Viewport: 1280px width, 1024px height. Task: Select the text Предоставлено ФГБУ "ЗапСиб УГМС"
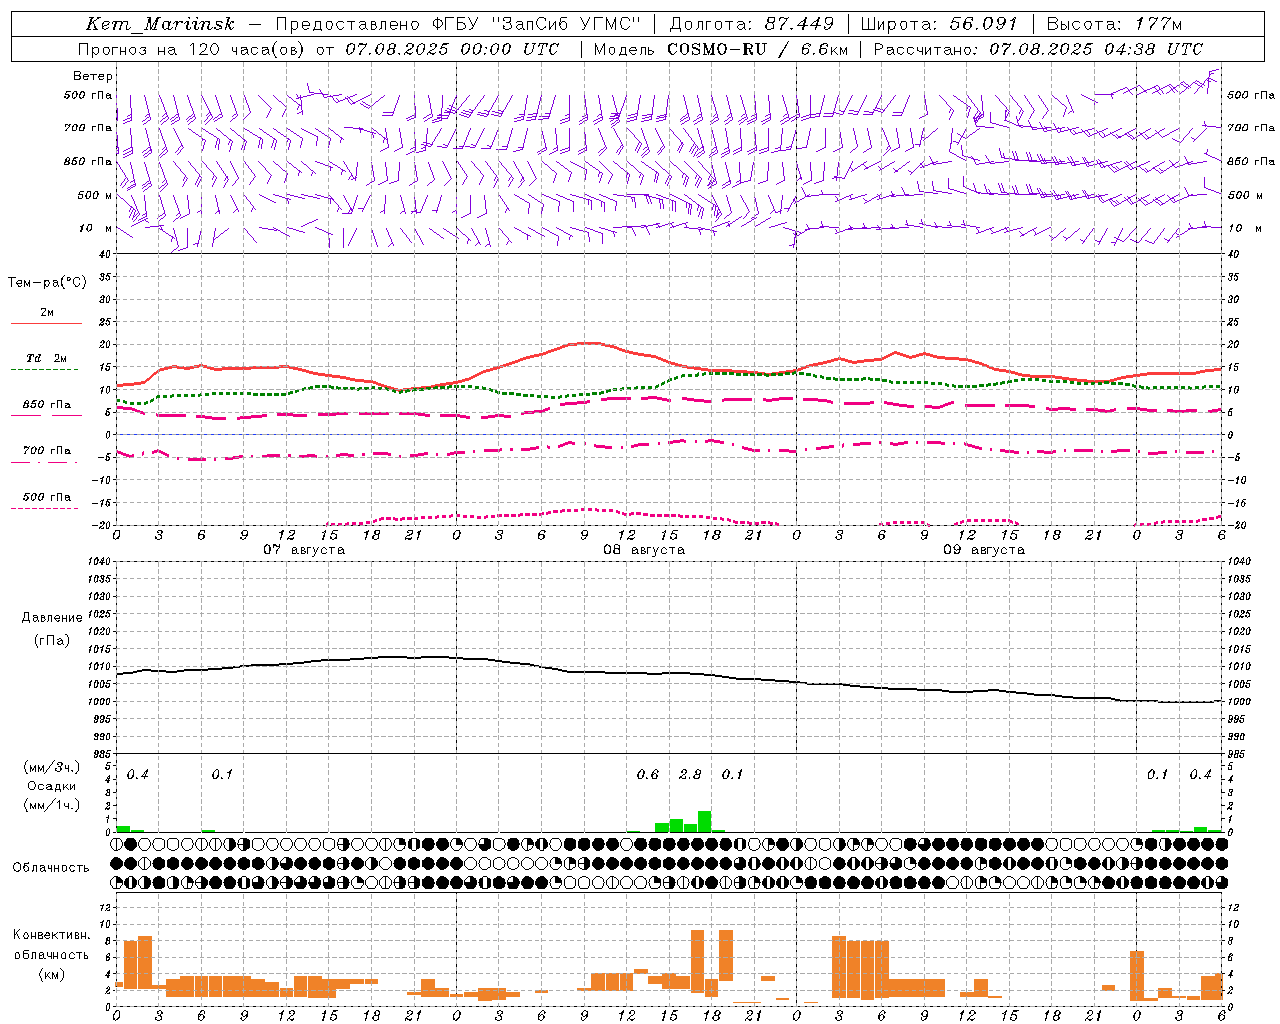point(457,24)
